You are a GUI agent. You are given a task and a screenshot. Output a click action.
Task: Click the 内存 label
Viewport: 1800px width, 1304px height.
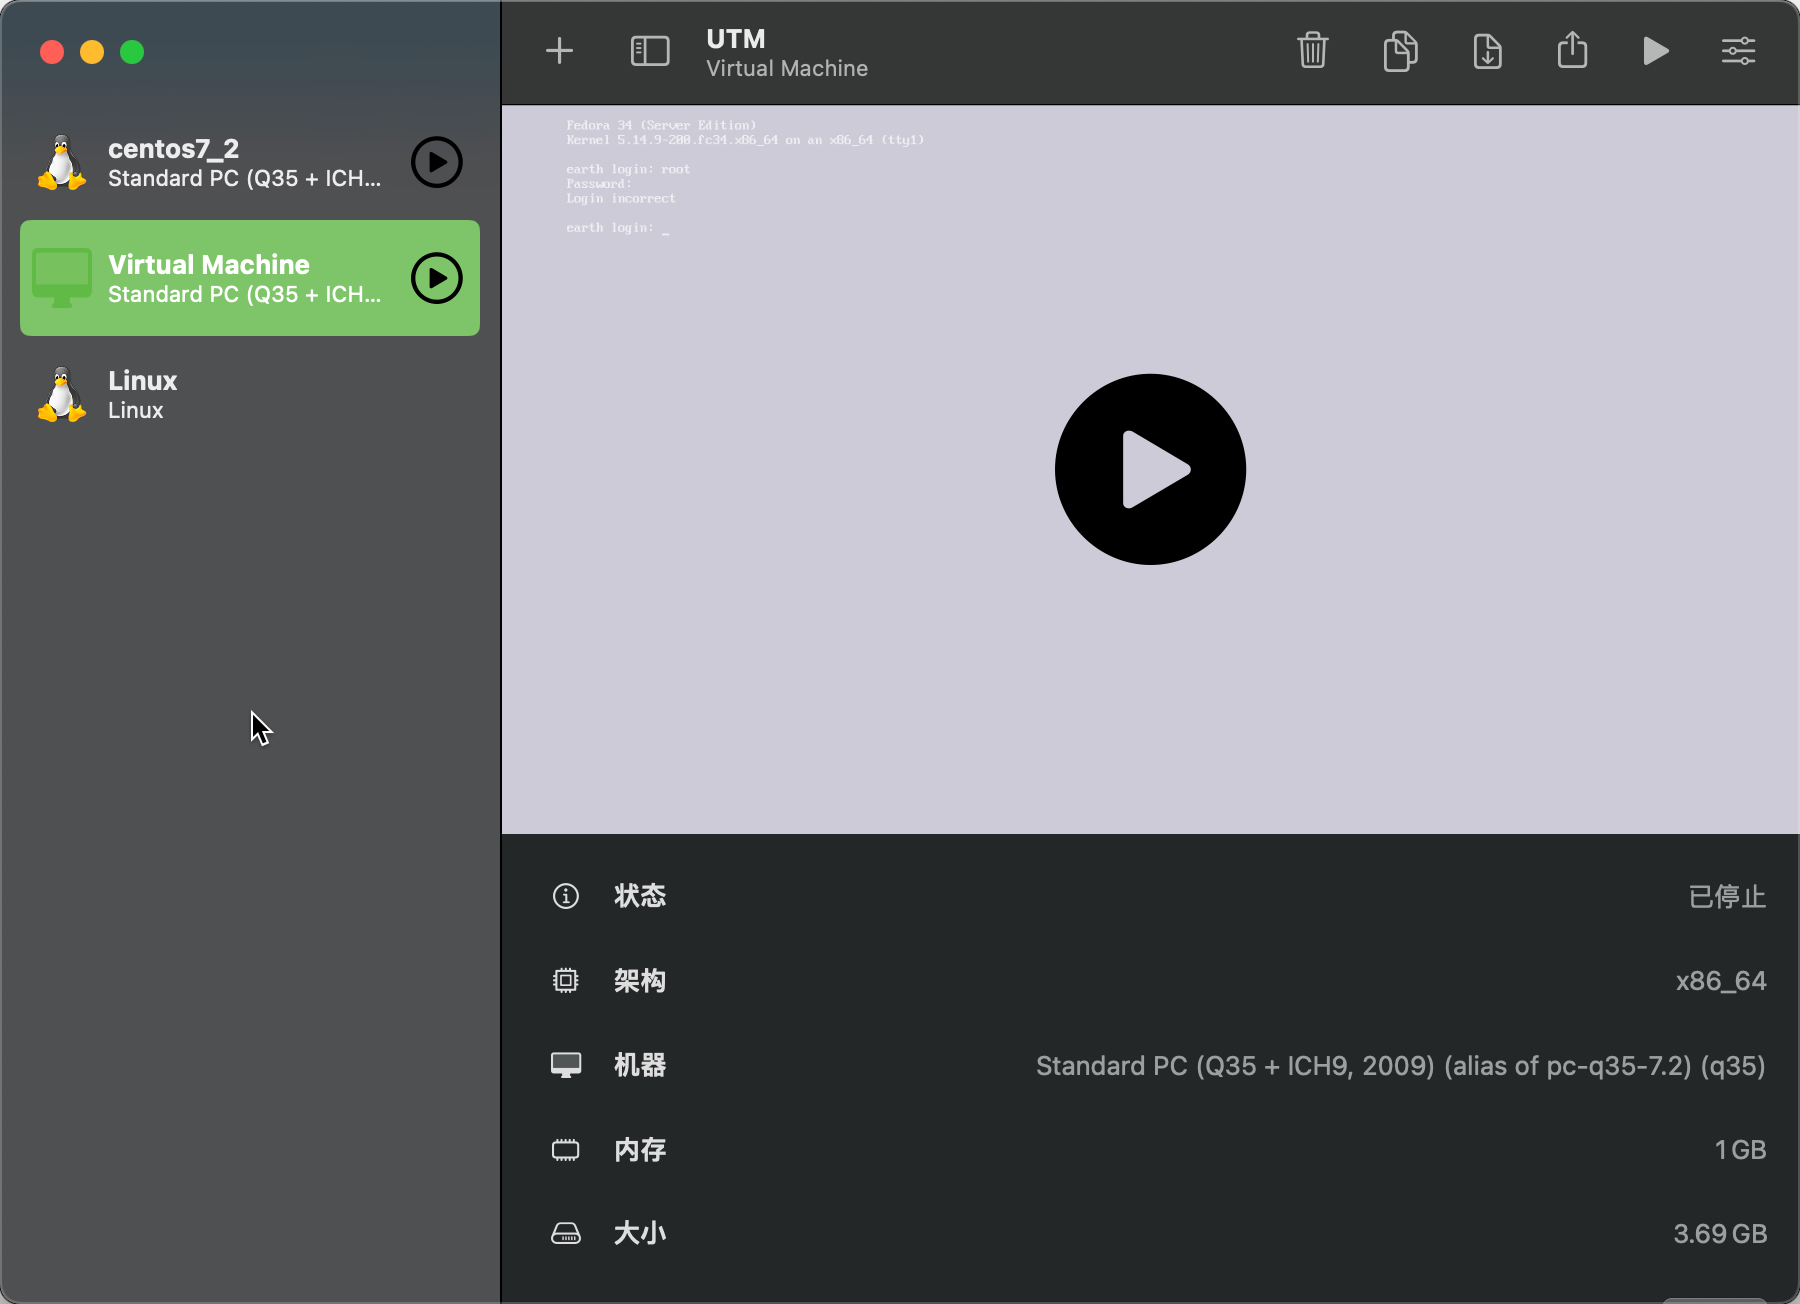click(640, 1150)
